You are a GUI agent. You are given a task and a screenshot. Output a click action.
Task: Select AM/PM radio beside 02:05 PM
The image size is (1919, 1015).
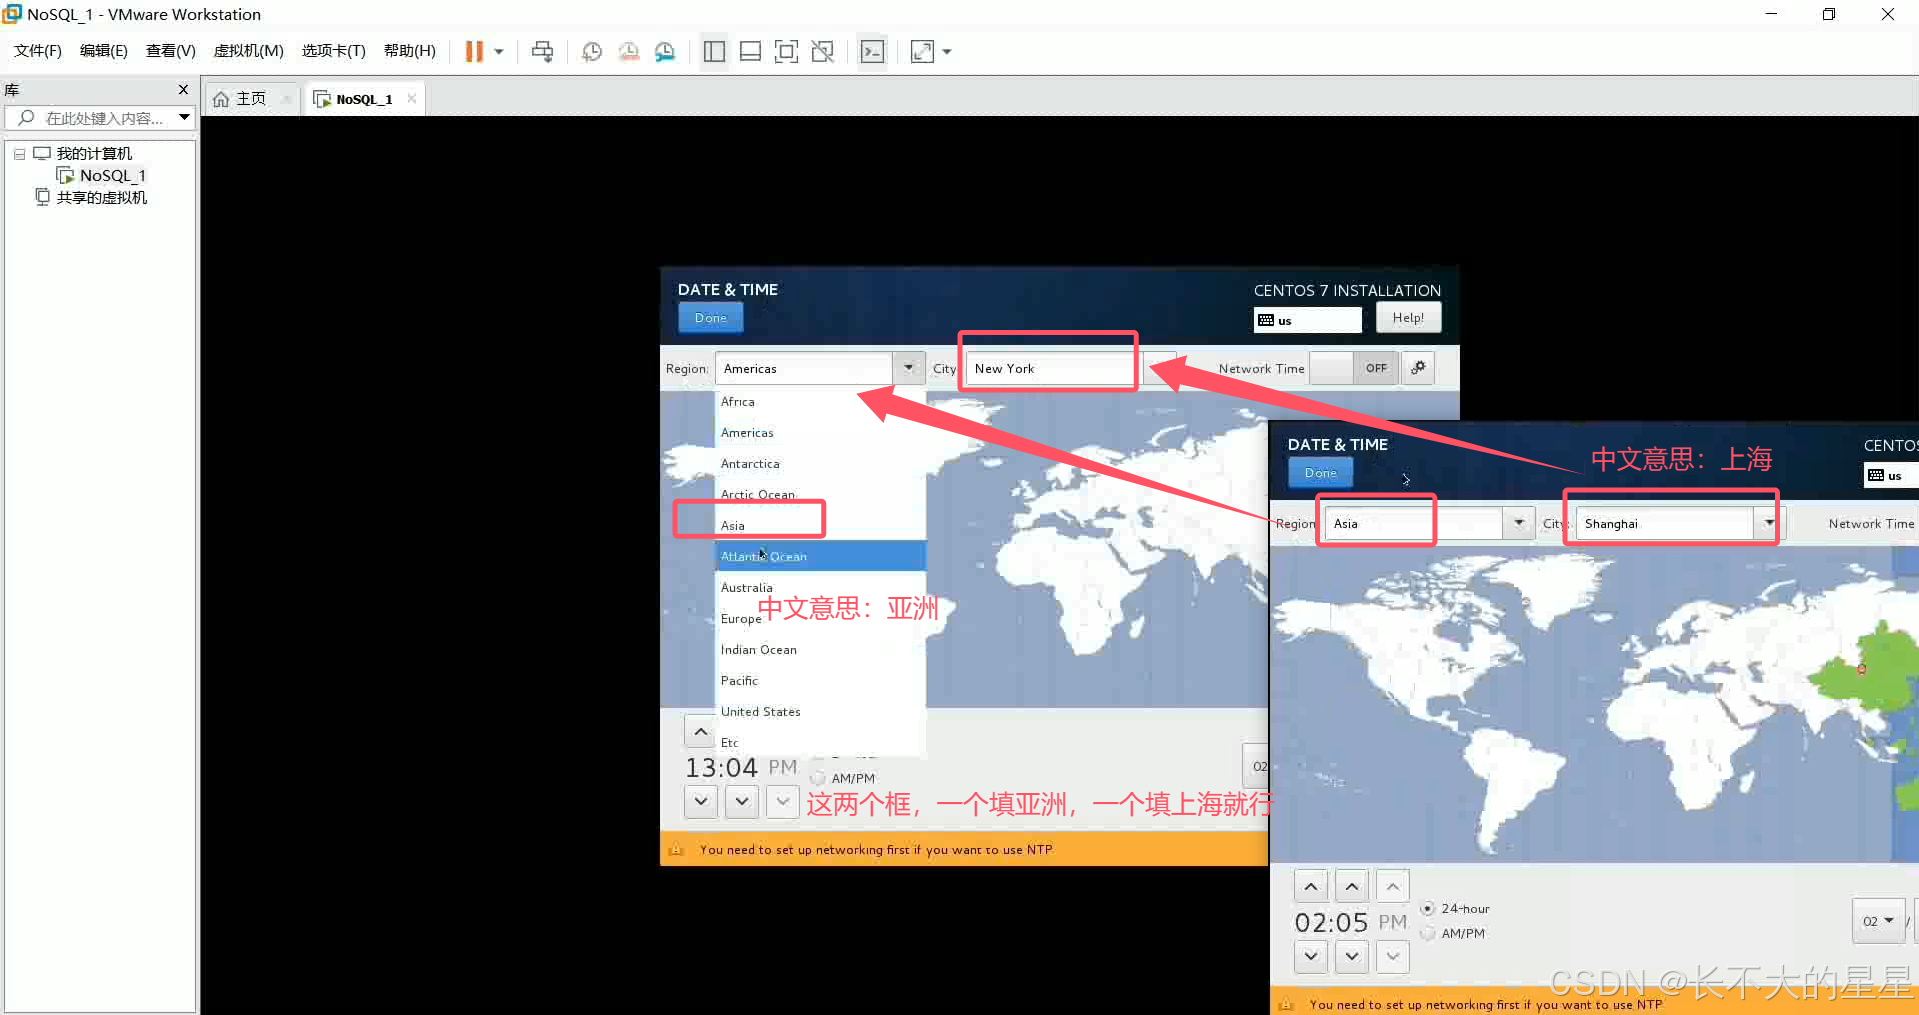point(1428,933)
